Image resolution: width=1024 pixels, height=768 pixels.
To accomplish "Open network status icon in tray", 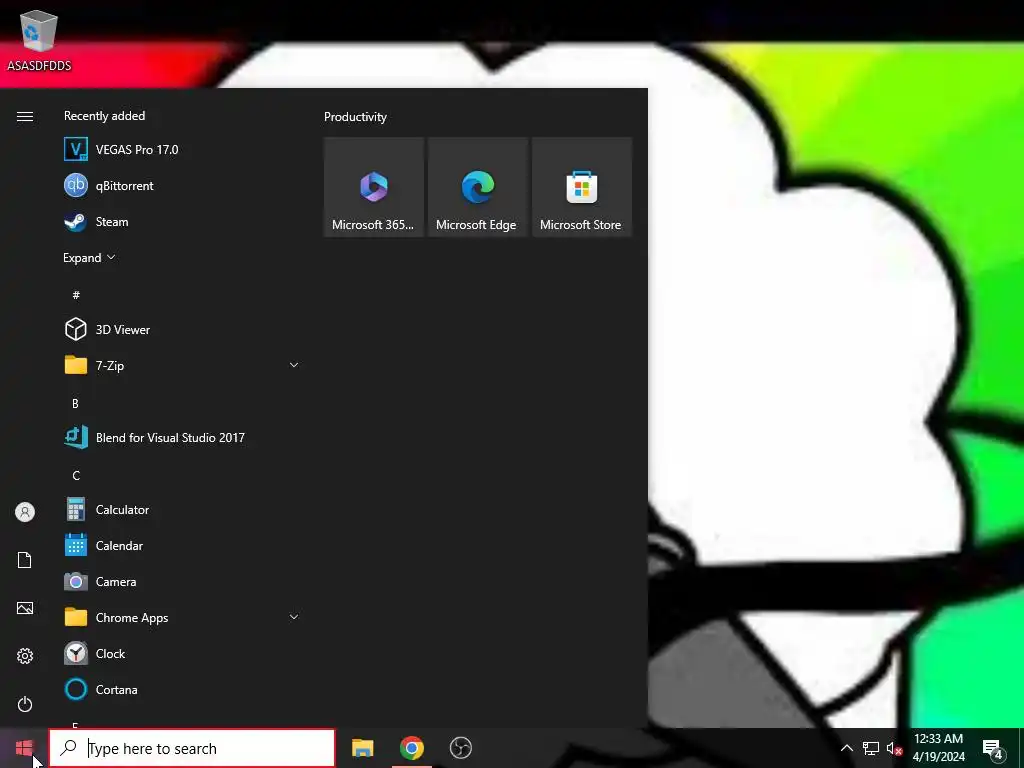I will 871,748.
